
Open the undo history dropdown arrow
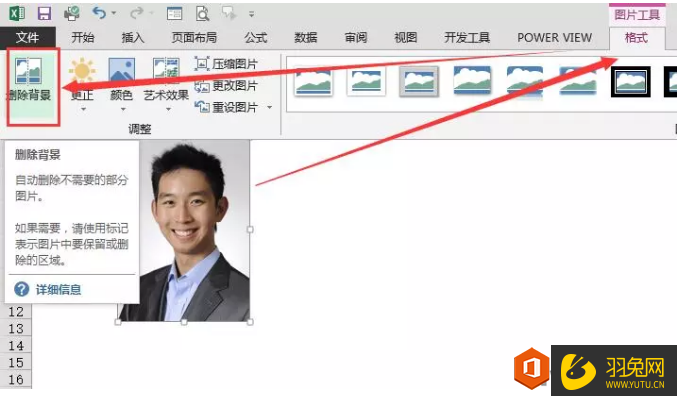tap(114, 14)
